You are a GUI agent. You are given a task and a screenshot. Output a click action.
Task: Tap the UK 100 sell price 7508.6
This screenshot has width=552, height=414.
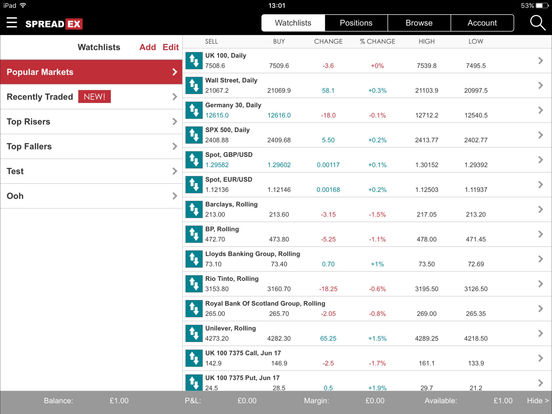click(215, 66)
